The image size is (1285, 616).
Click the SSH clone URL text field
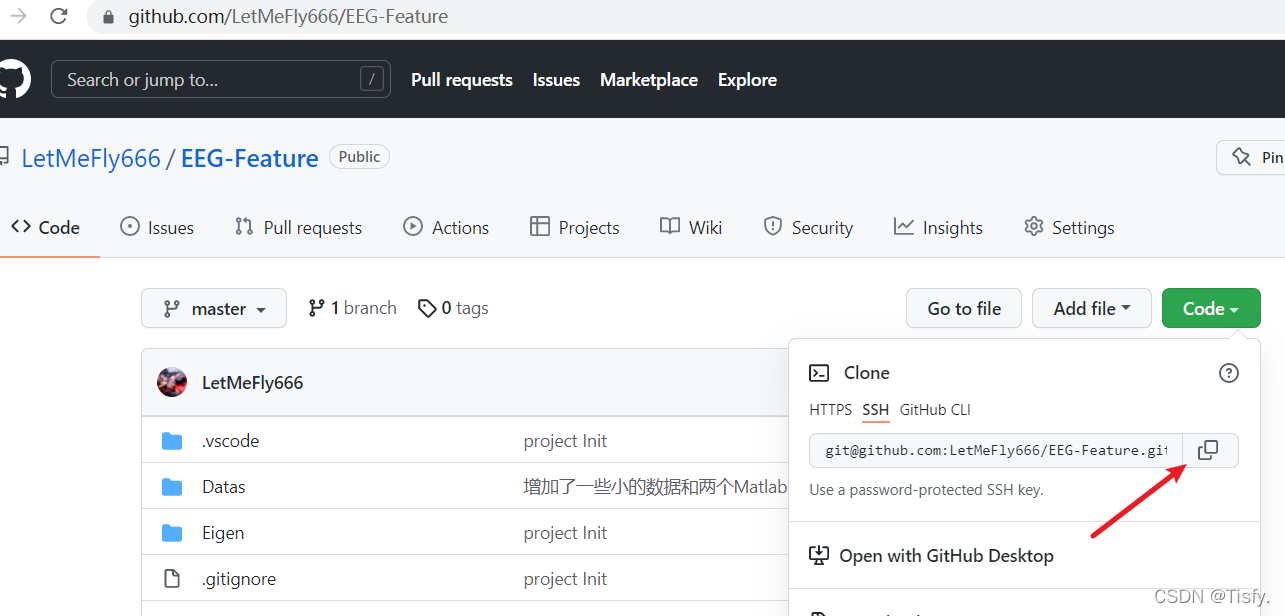tap(996, 450)
